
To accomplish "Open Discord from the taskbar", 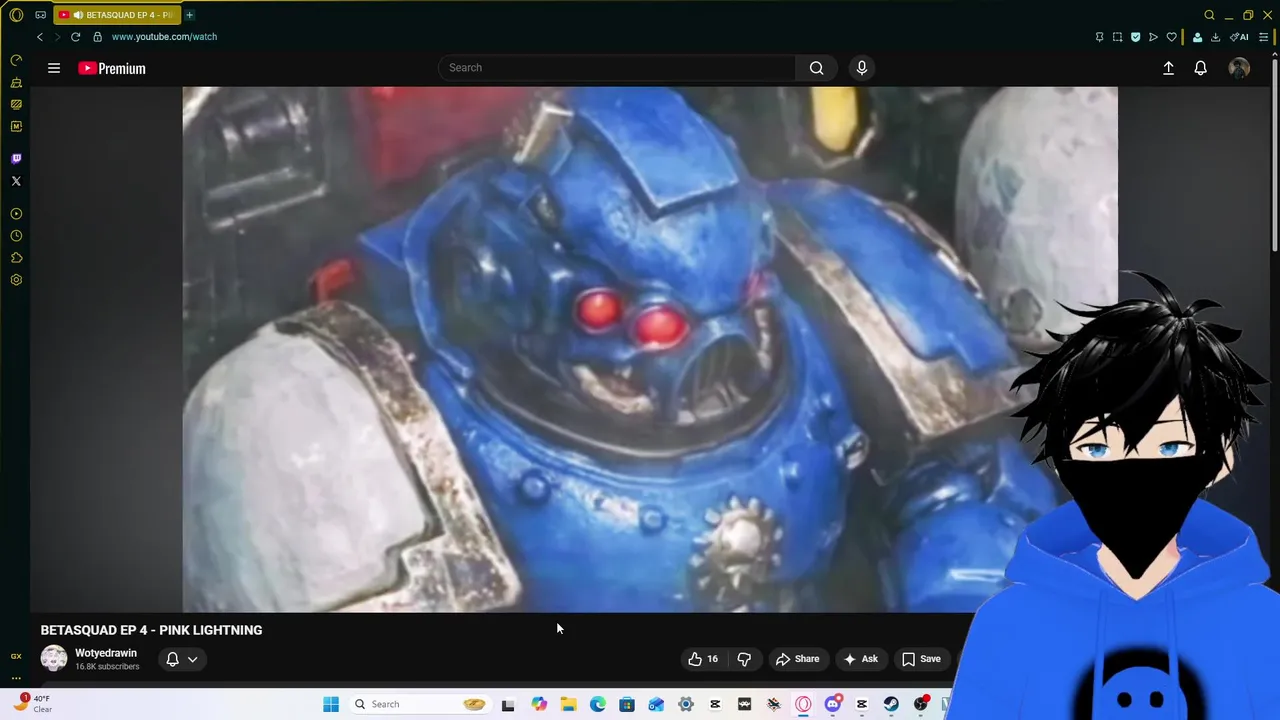I will click(x=833, y=704).
